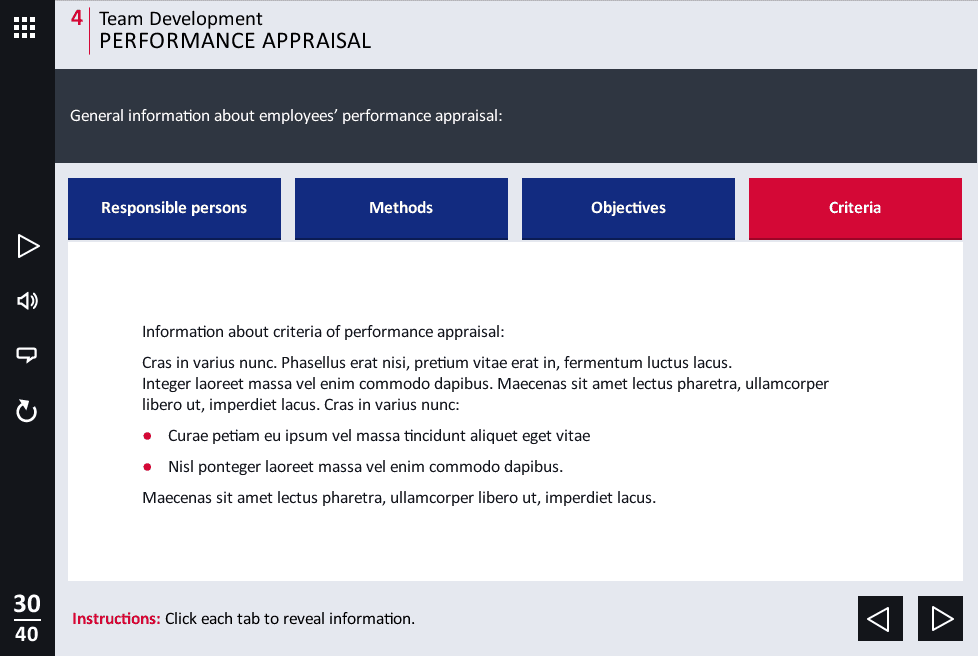This screenshot has height=656, width=978.
Task: Go to previous slide arrow button
Action: (880, 619)
